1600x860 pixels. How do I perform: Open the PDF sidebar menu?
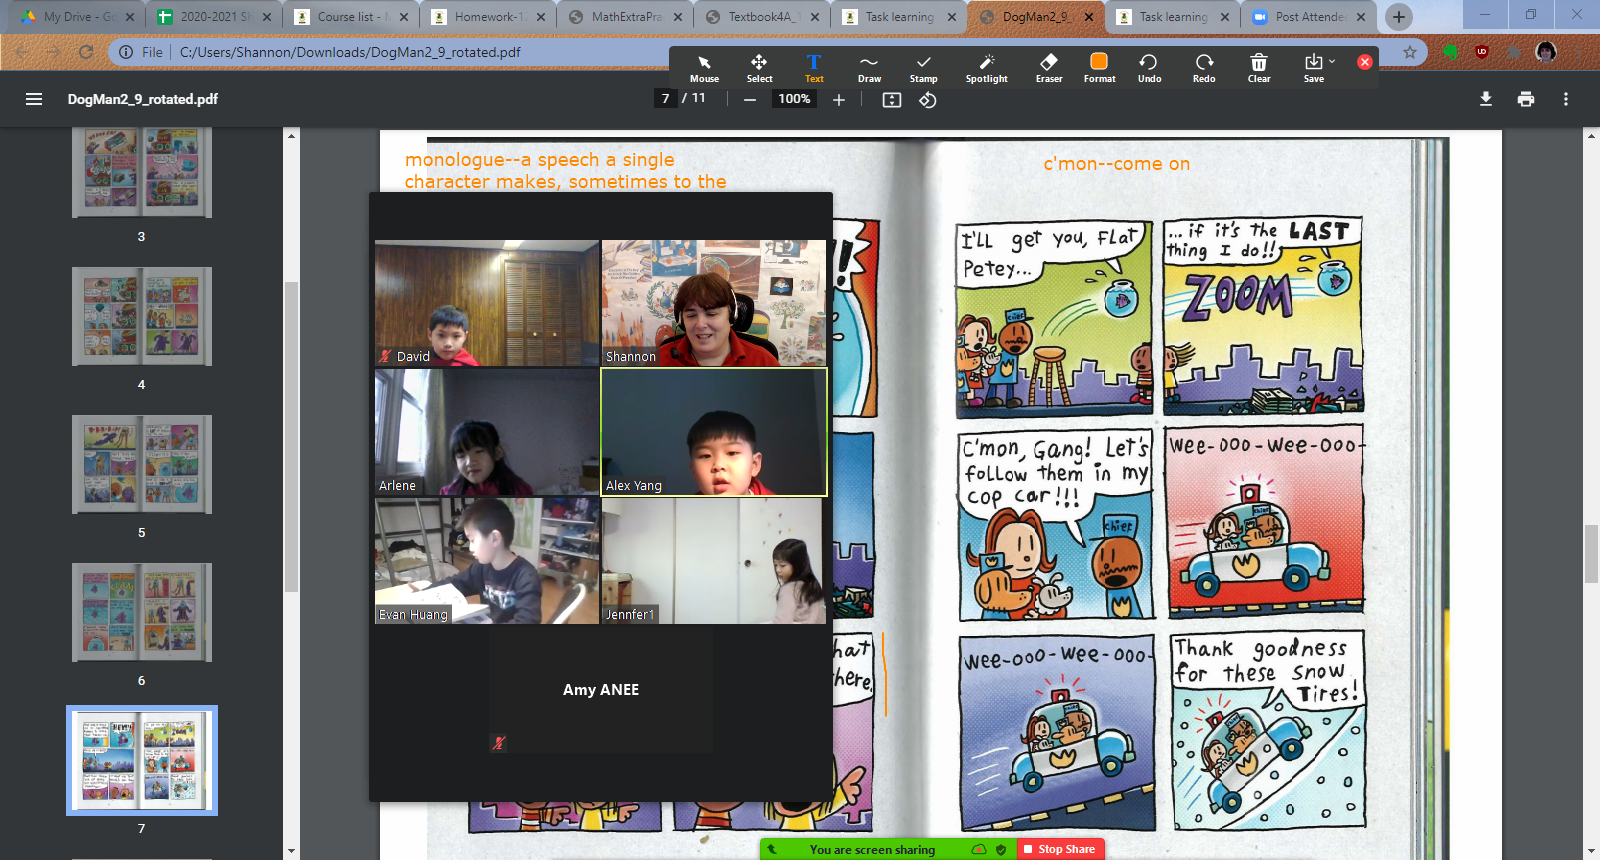tap(34, 99)
